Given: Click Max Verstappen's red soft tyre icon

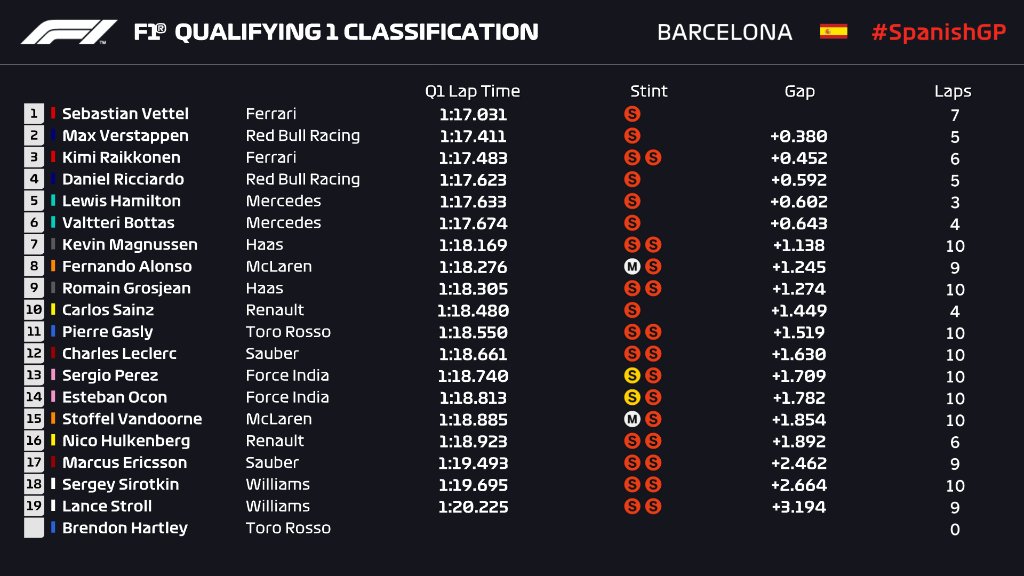Looking at the screenshot, I should coord(631,136).
